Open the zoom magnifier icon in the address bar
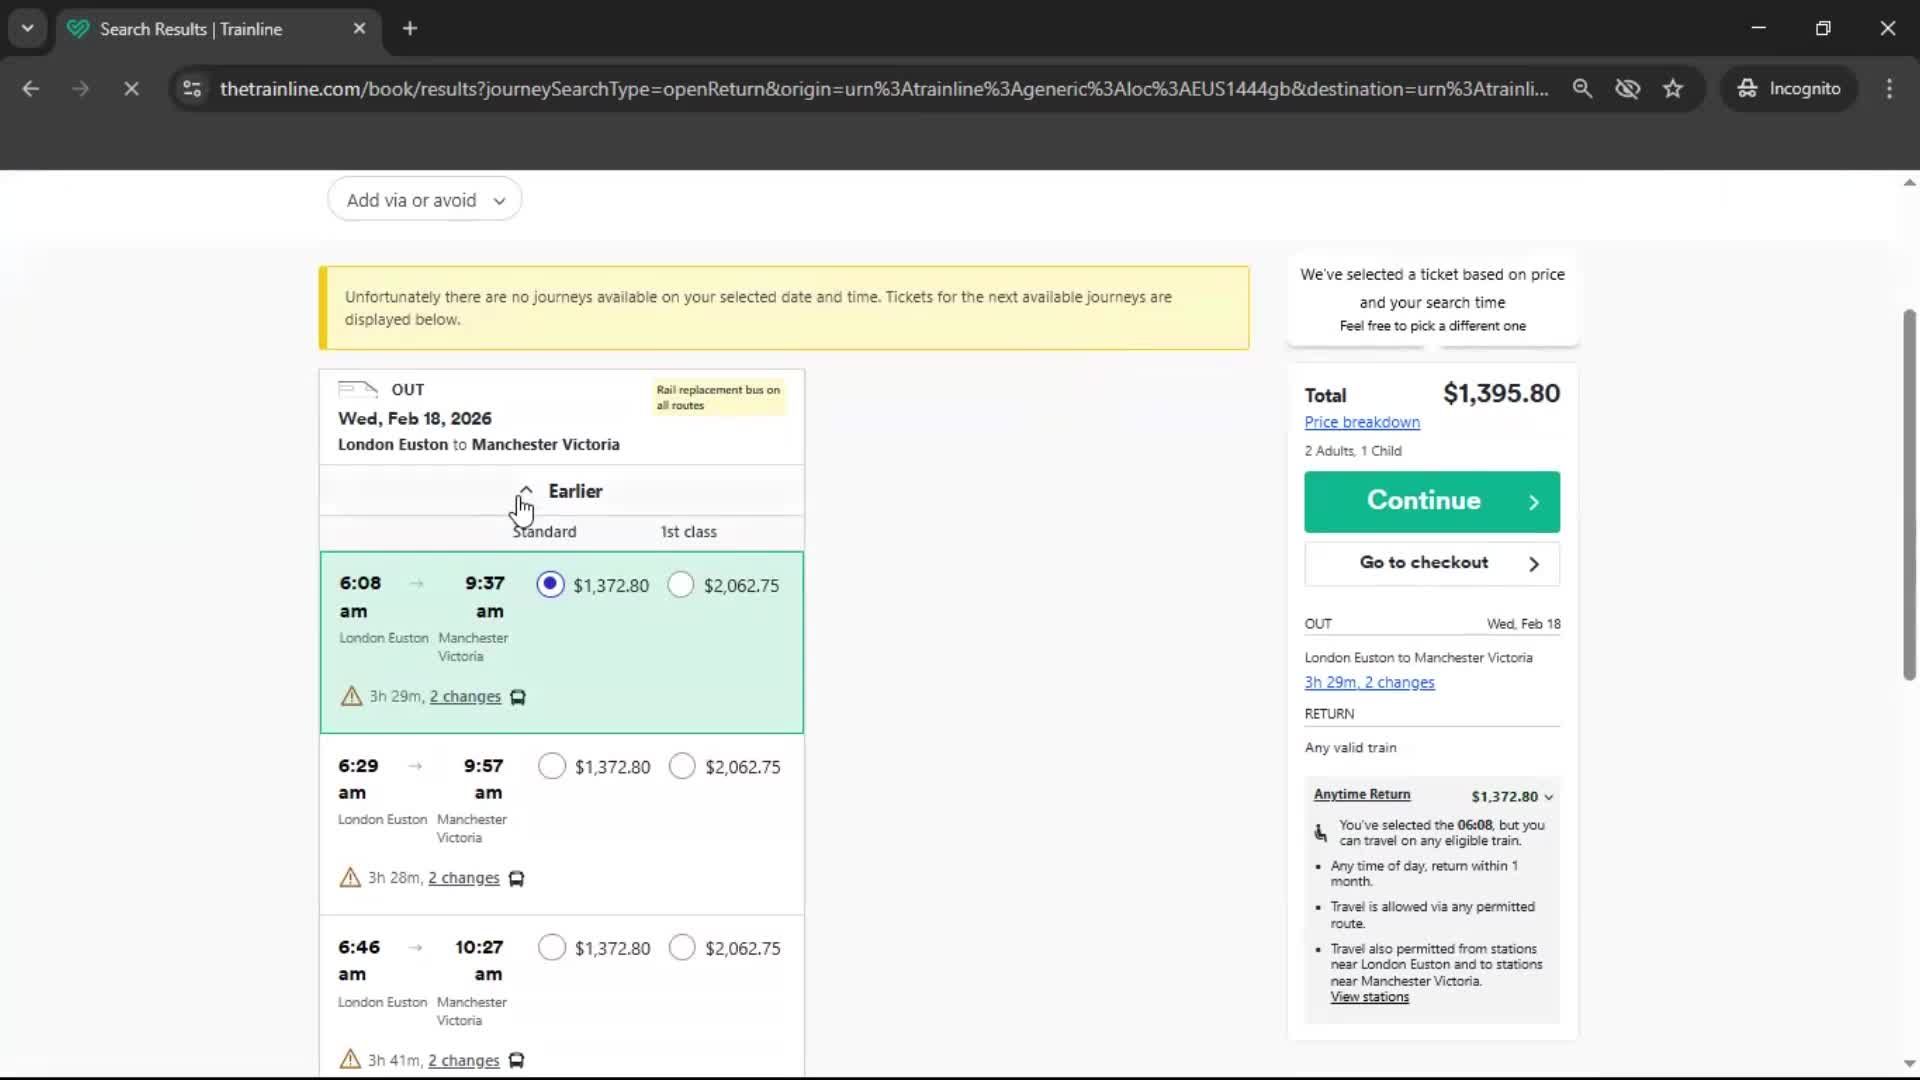Image resolution: width=1920 pixels, height=1080 pixels. [1582, 89]
